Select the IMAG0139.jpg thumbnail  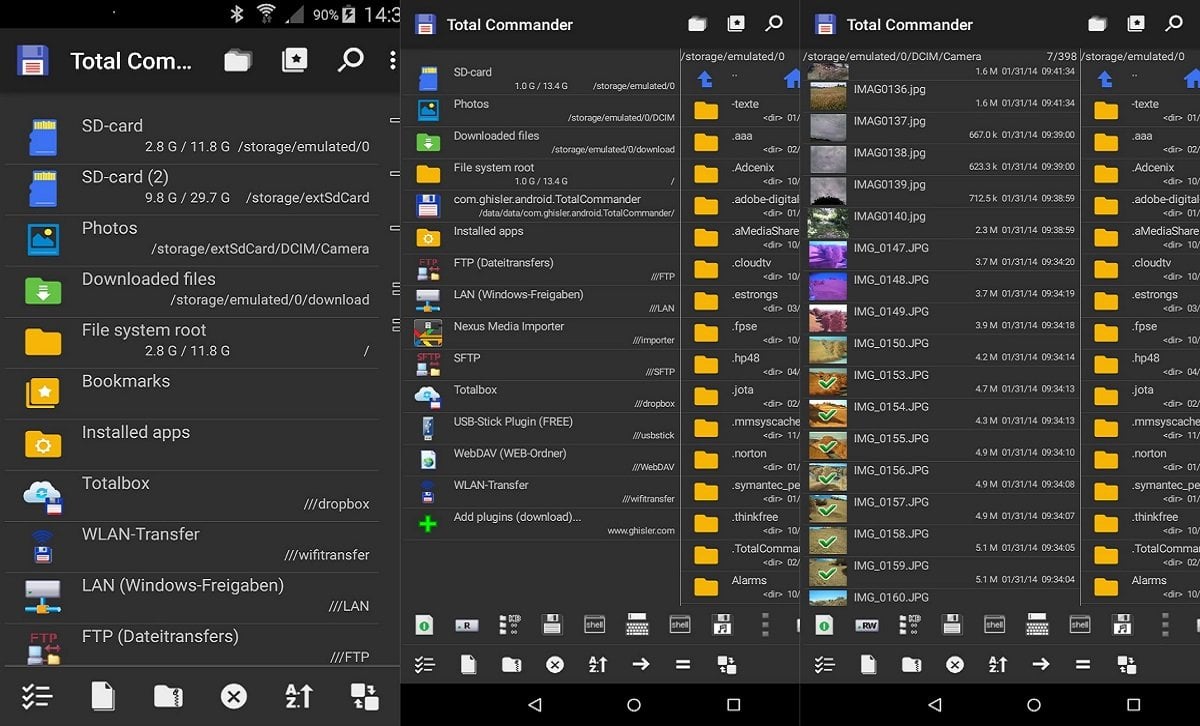pos(828,190)
